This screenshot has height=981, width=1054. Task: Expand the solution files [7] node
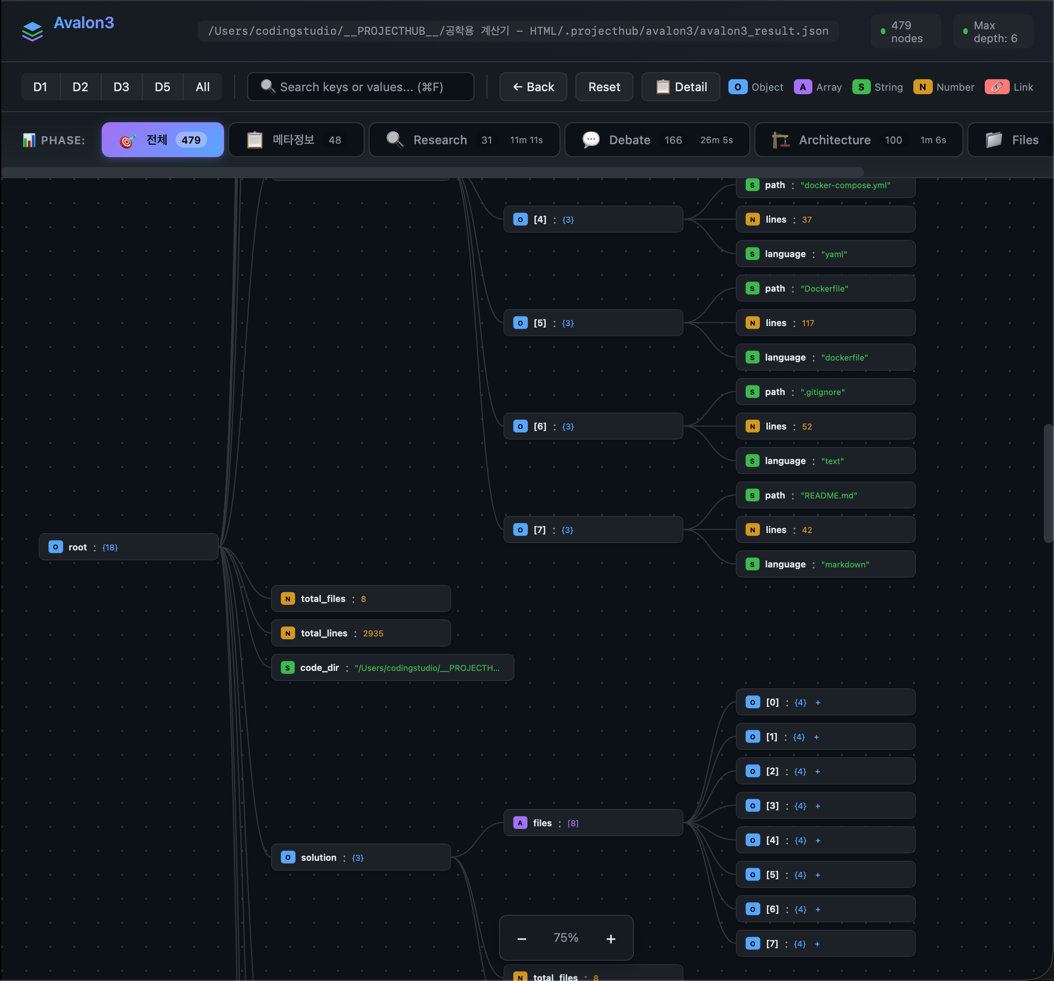tap(817, 944)
